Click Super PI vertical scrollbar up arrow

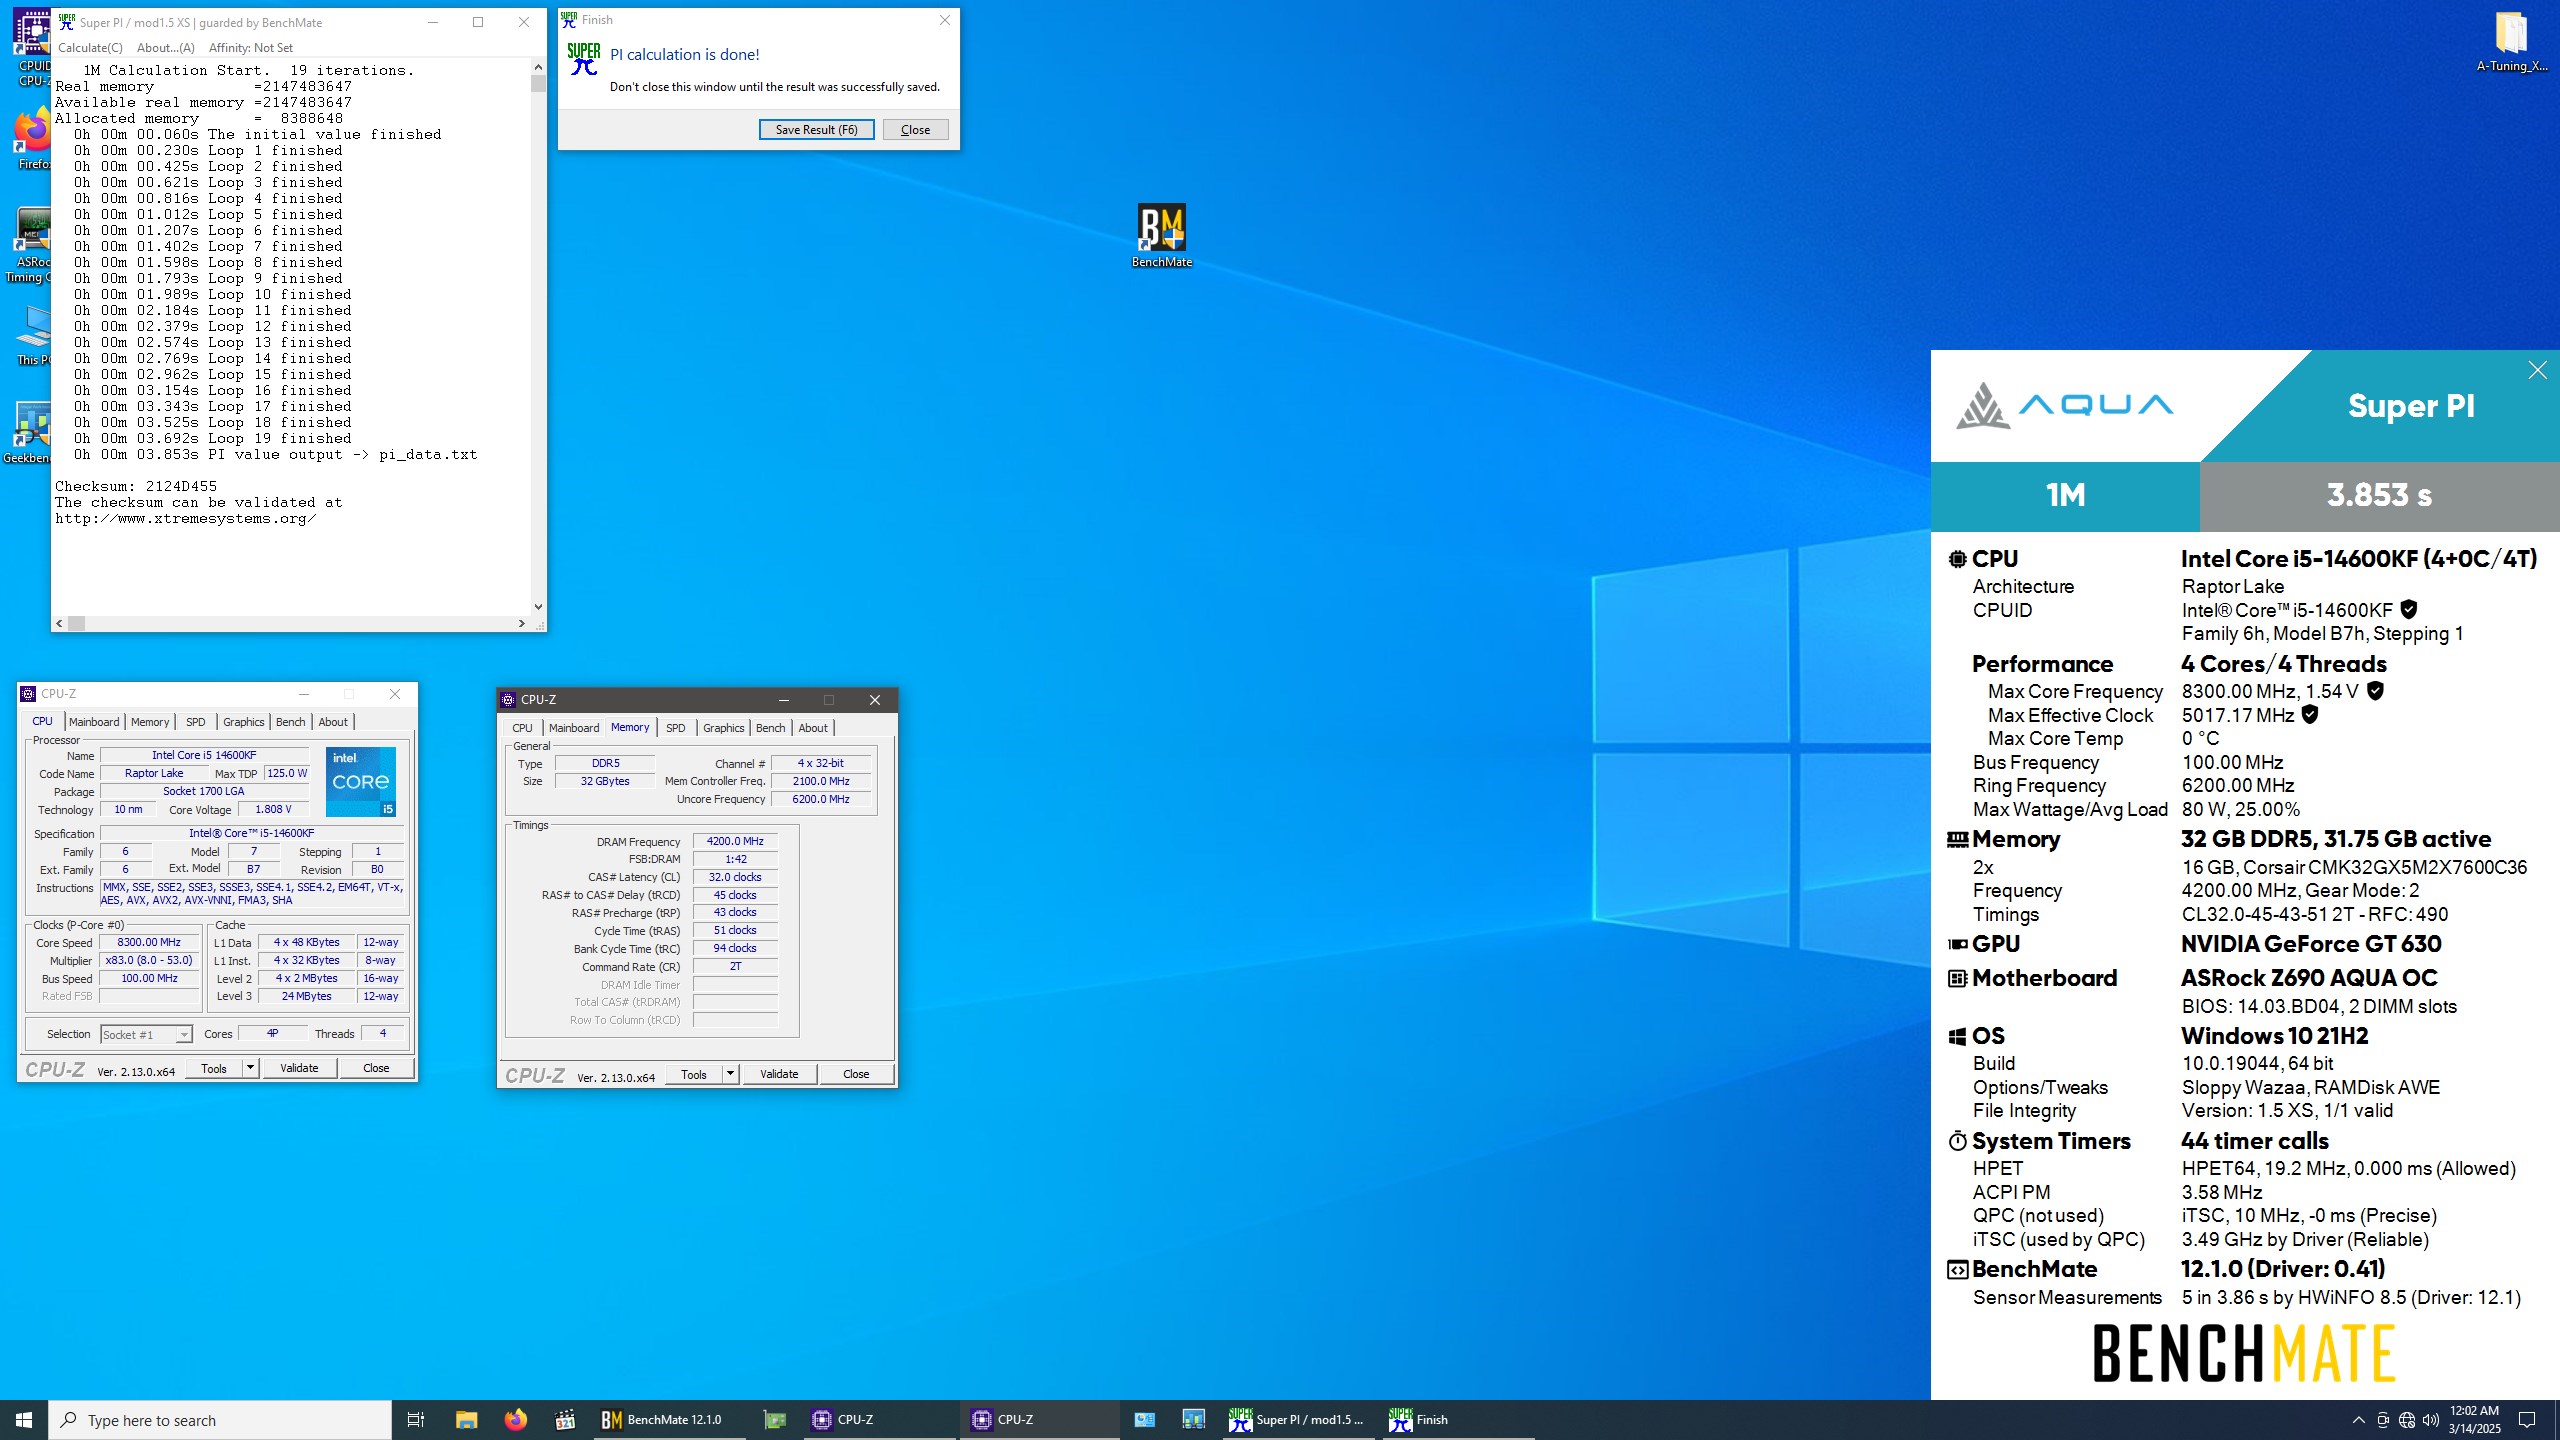[x=538, y=67]
